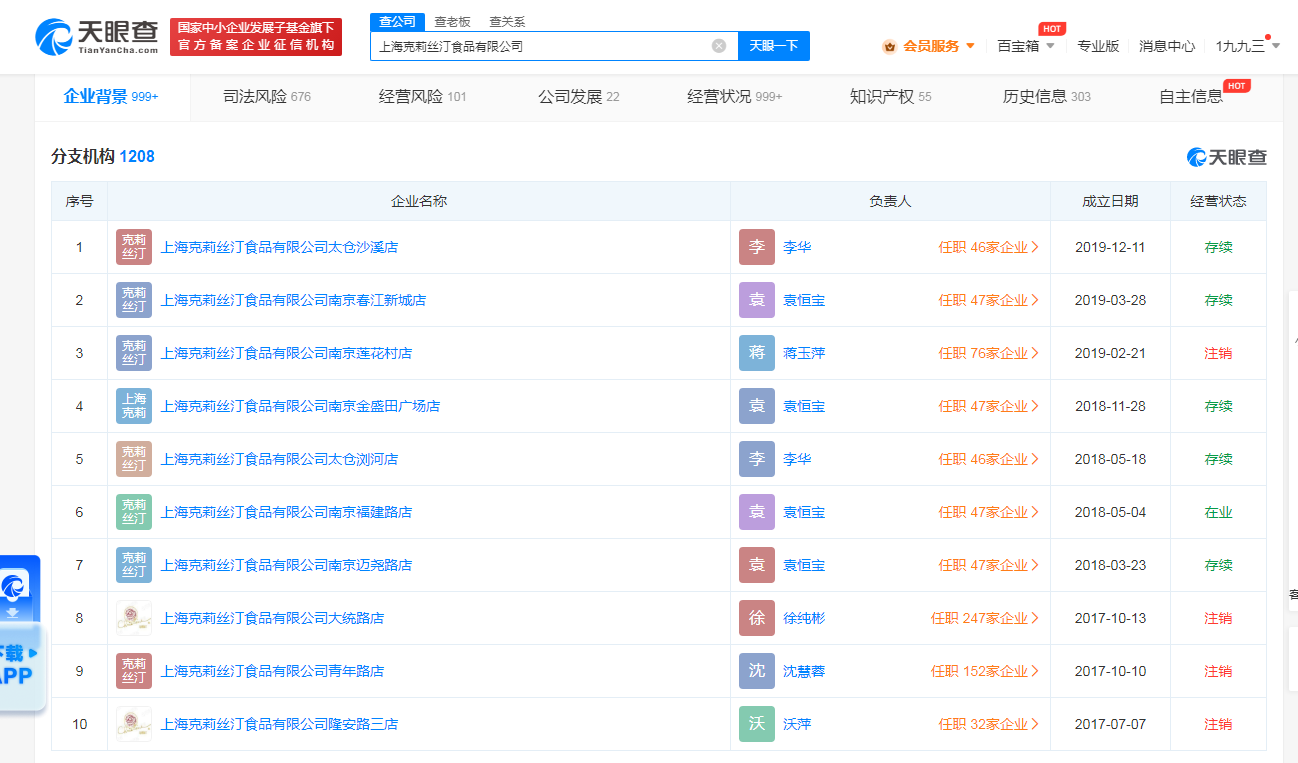Click avatar icon for 徐纯彬
1298x763 pixels.
click(756, 618)
